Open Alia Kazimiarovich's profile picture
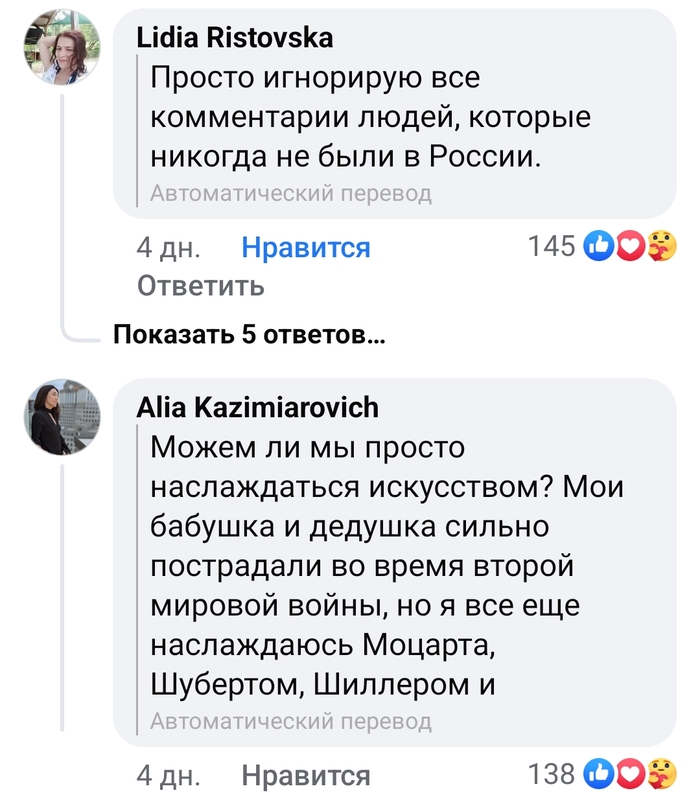700x795 pixels. coord(62,417)
